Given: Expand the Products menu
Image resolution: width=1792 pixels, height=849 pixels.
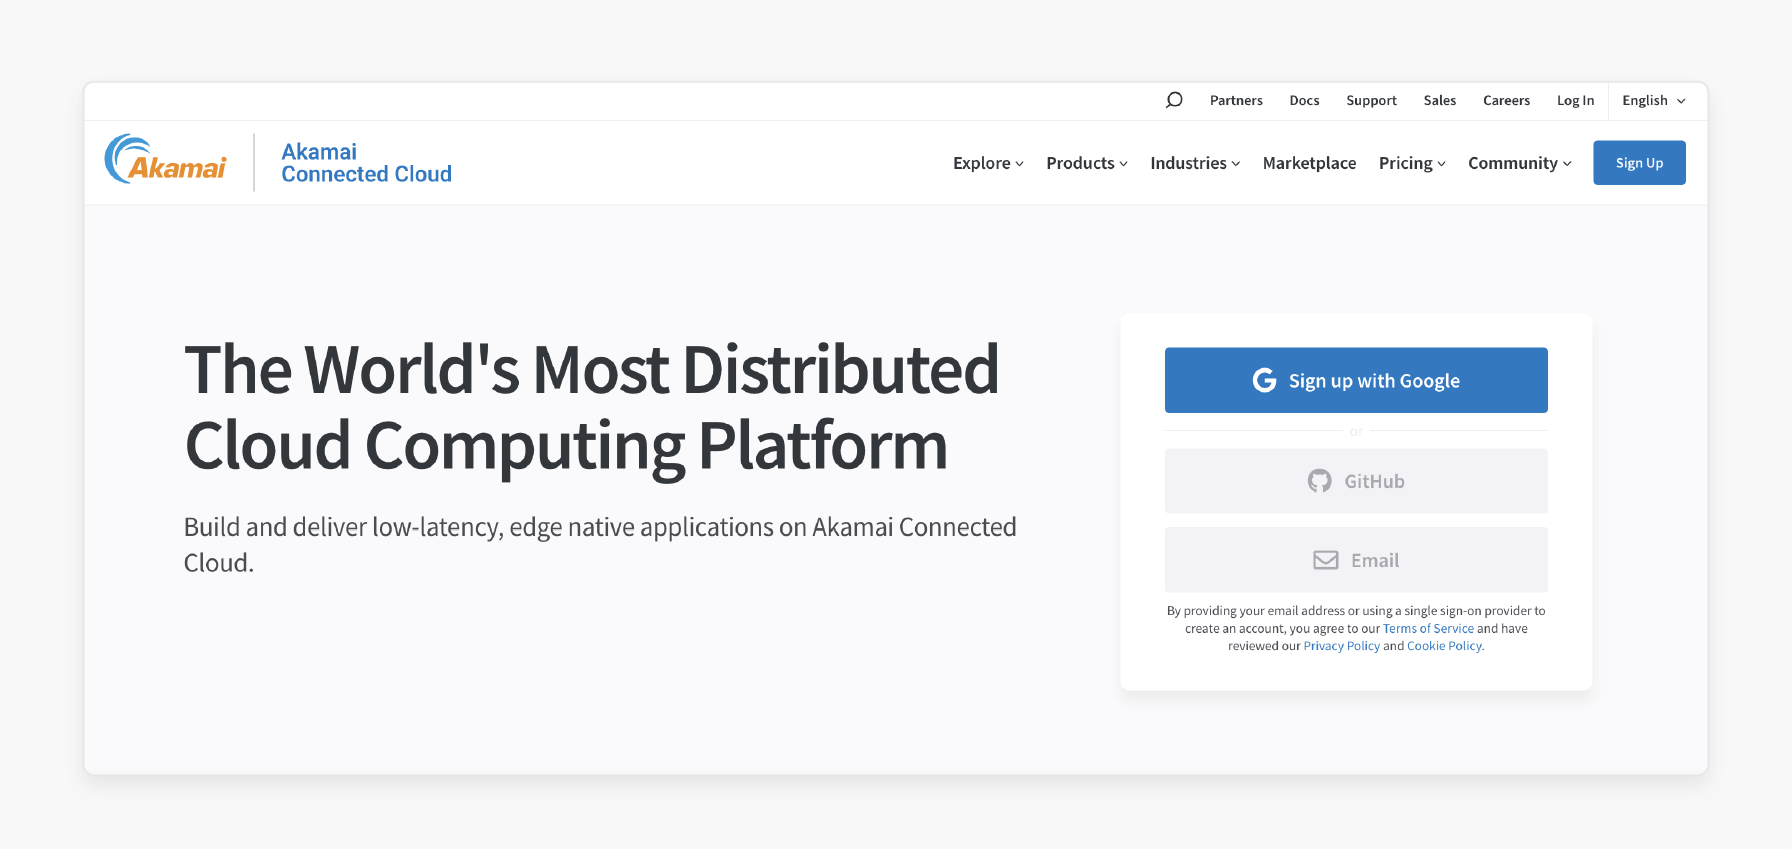Looking at the screenshot, I should (1087, 163).
